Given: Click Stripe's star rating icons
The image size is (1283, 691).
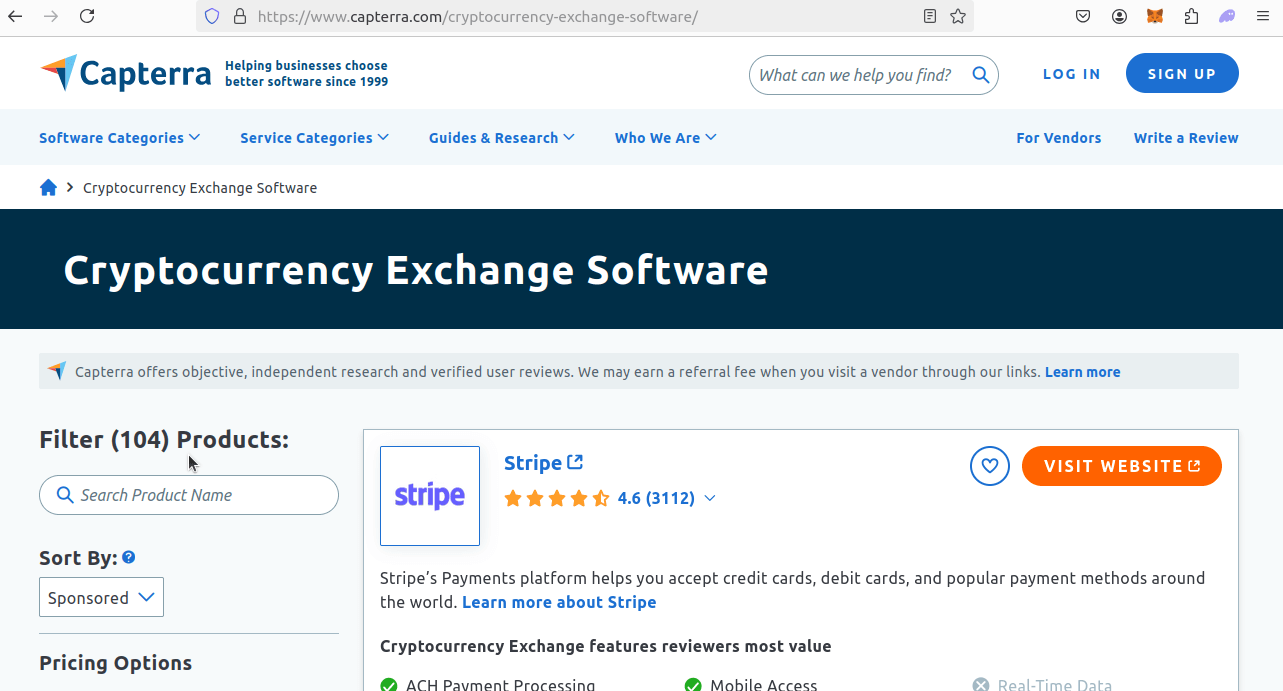Looking at the screenshot, I should tap(557, 498).
